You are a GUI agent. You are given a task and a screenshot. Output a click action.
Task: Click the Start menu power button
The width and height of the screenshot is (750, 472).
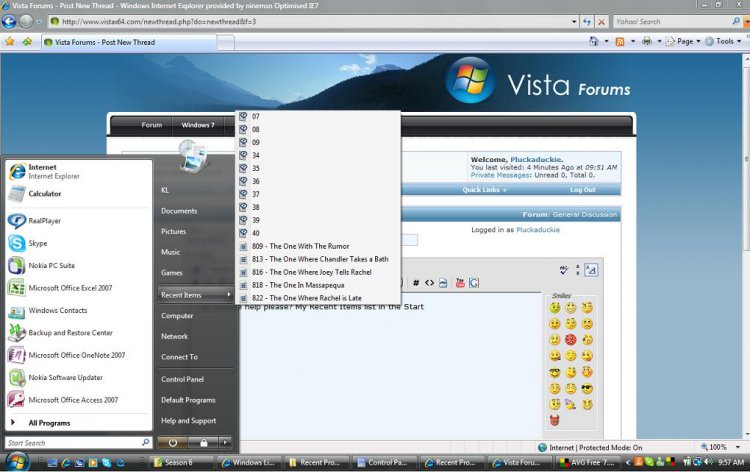[x=173, y=443]
